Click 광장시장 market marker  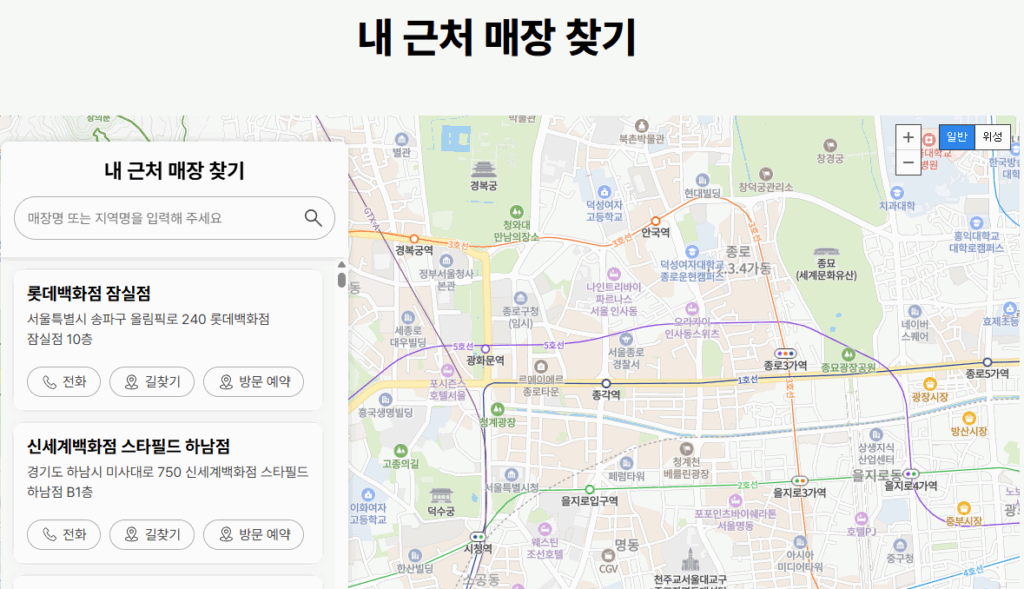[930, 384]
